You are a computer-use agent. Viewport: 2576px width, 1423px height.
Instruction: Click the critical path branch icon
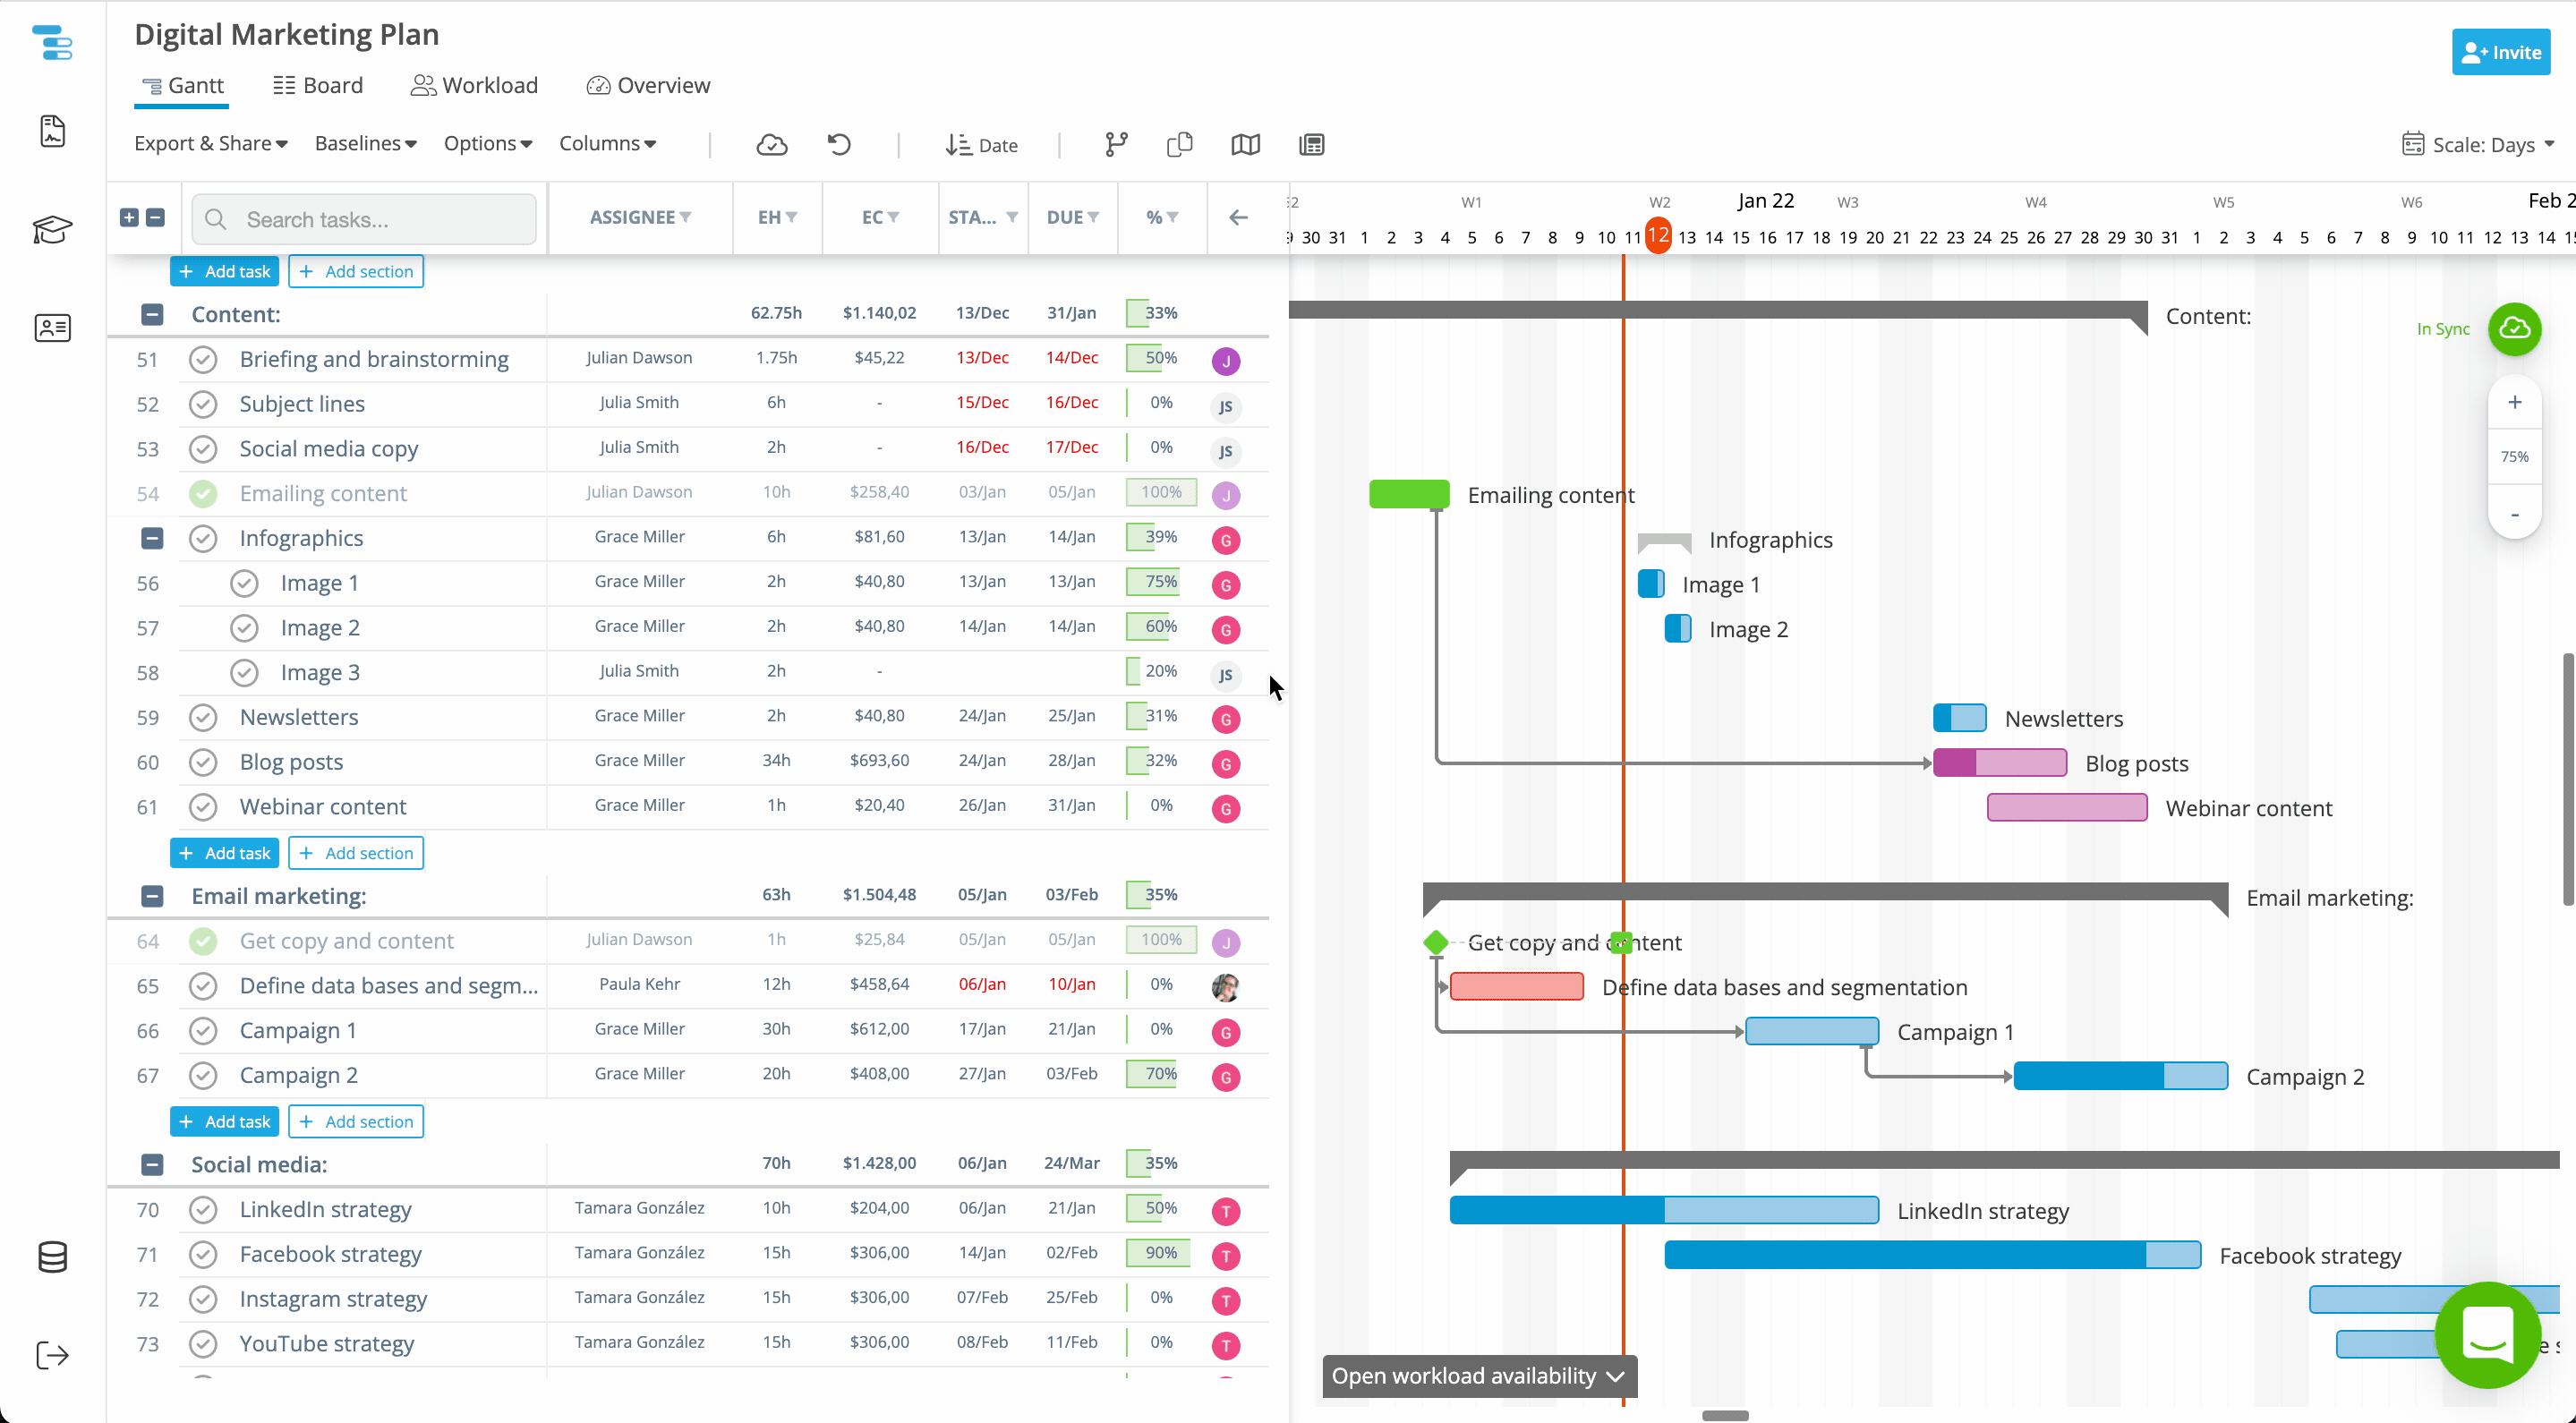tap(1116, 145)
